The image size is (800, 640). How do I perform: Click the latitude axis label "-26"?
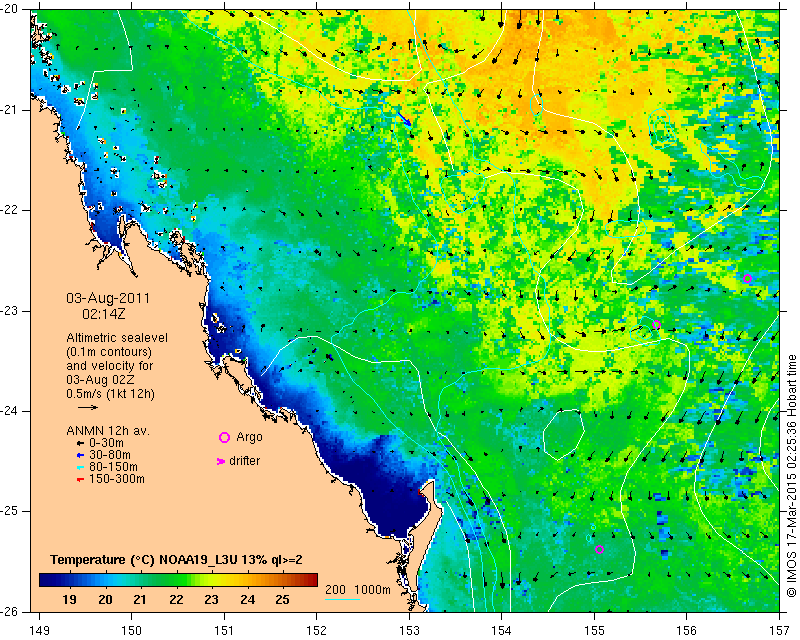(9, 611)
